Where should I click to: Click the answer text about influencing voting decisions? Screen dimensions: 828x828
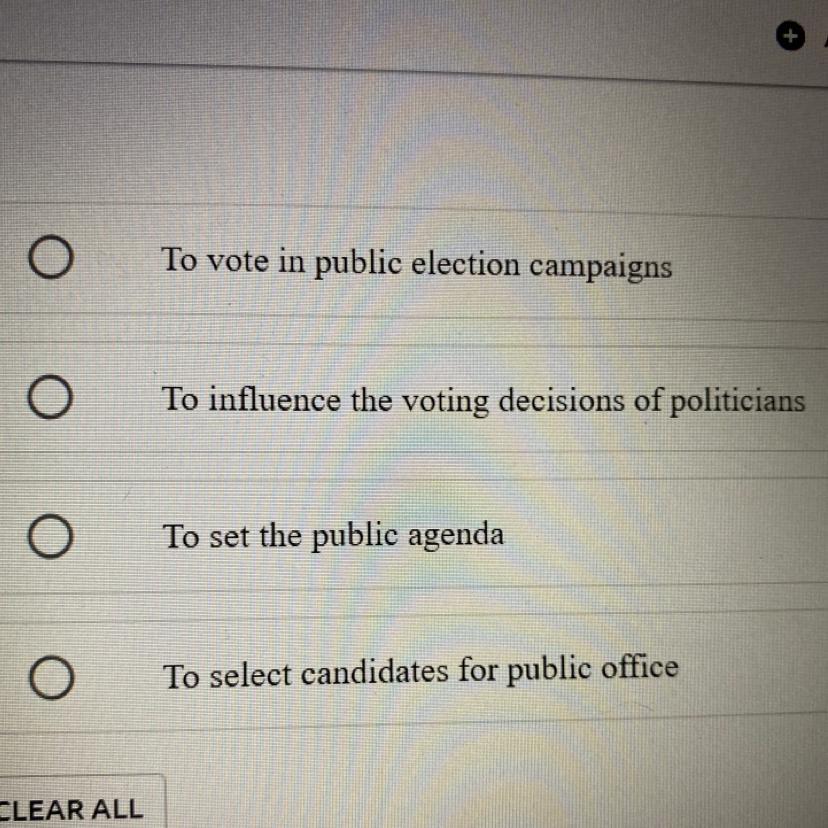(483, 401)
